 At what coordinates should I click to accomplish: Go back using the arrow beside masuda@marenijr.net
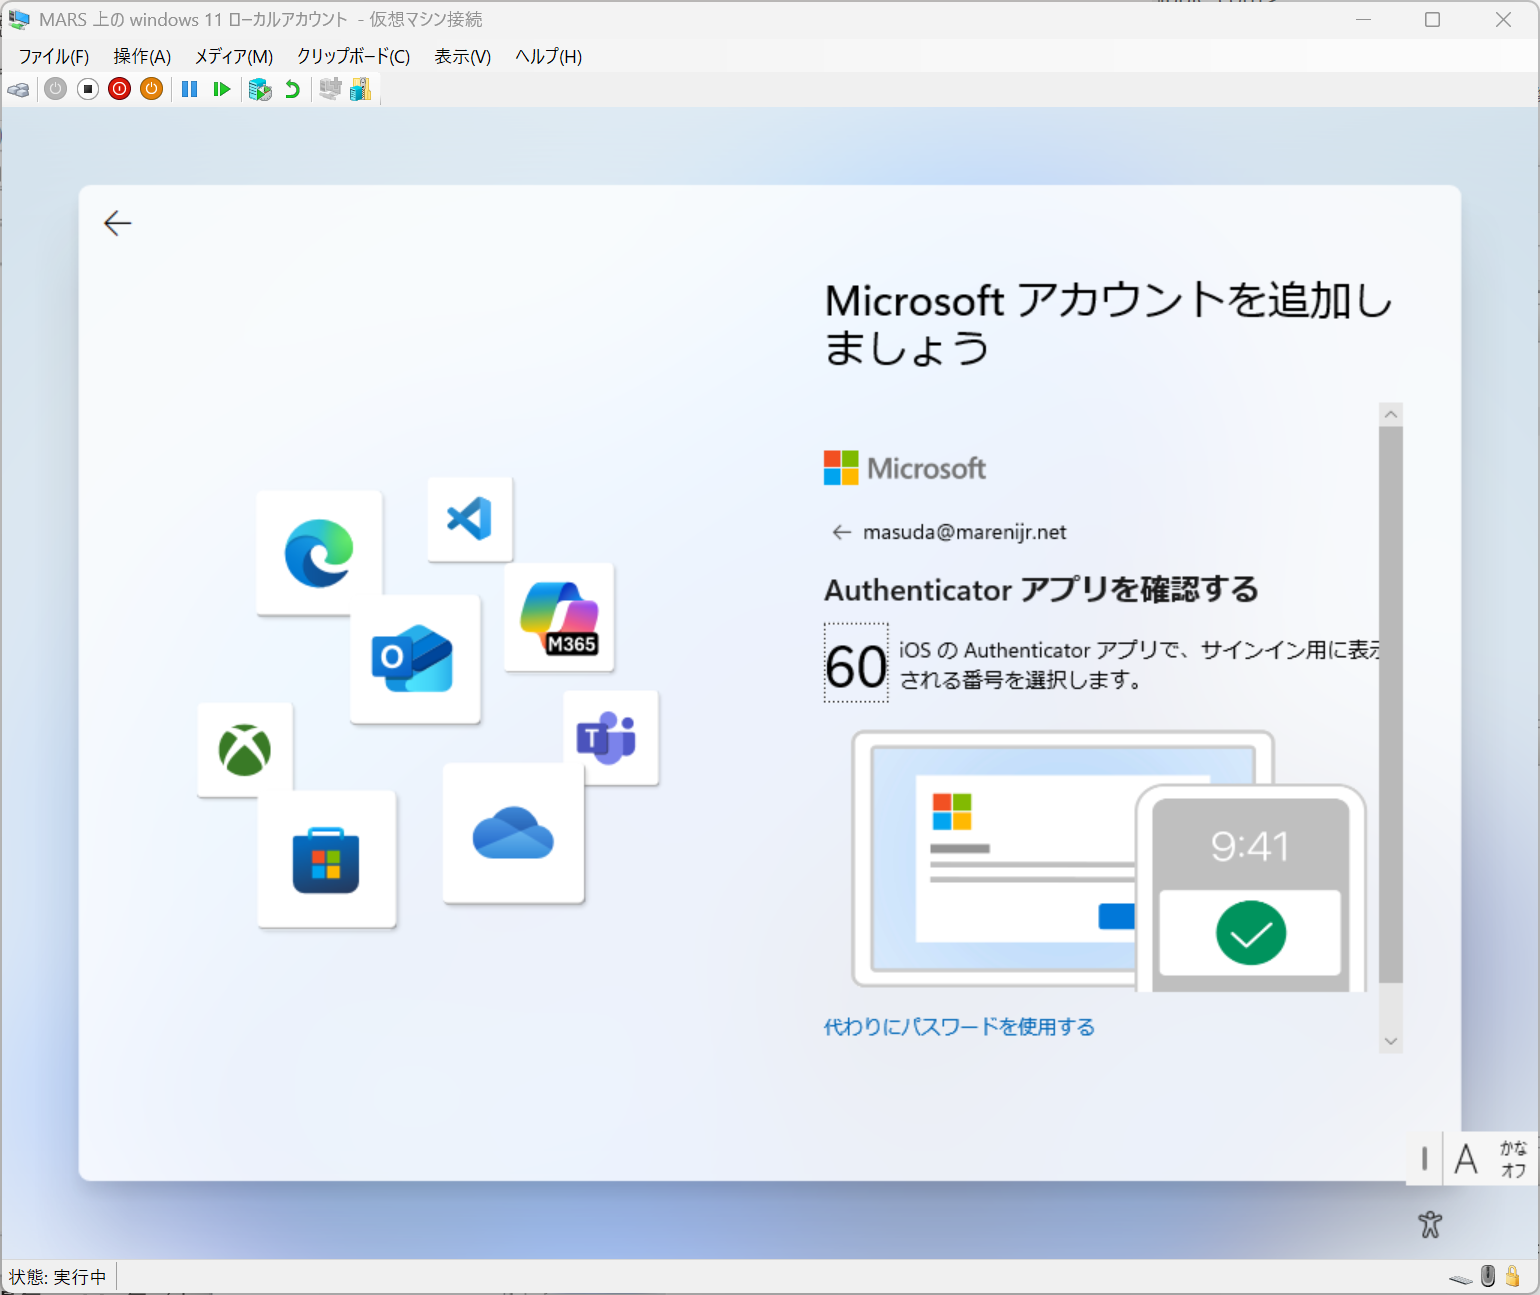pyautogui.click(x=841, y=532)
